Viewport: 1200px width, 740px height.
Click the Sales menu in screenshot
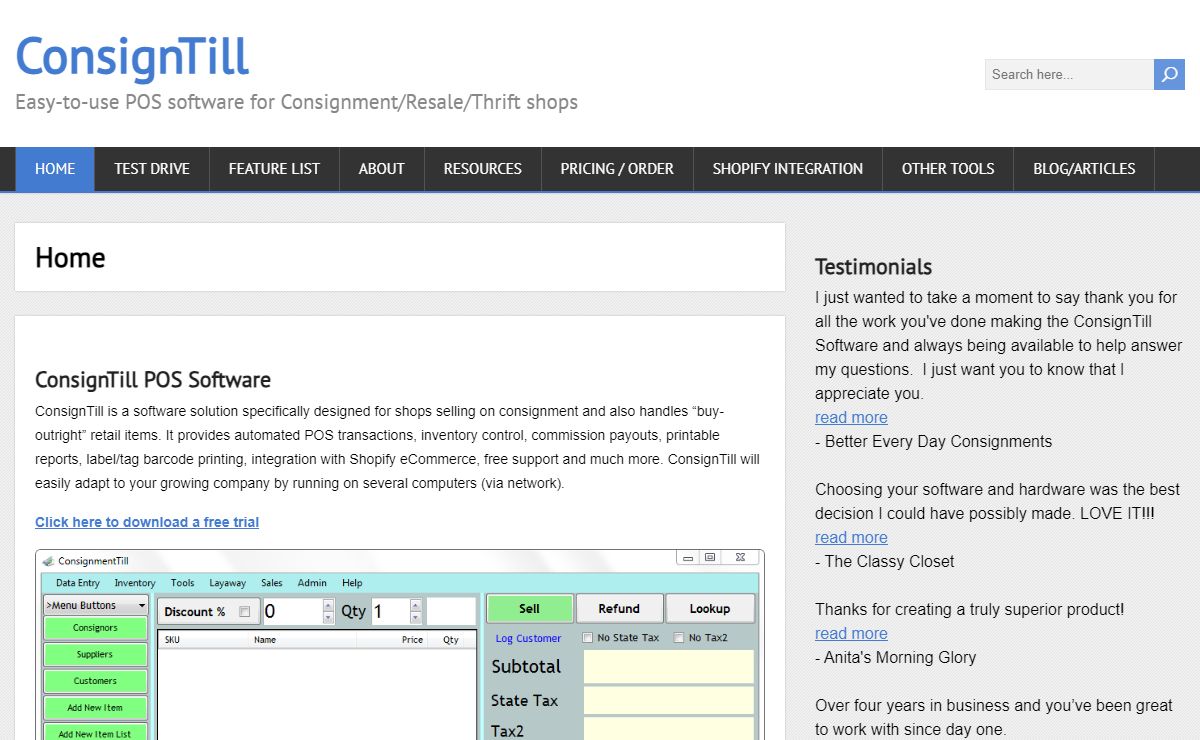click(272, 583)
